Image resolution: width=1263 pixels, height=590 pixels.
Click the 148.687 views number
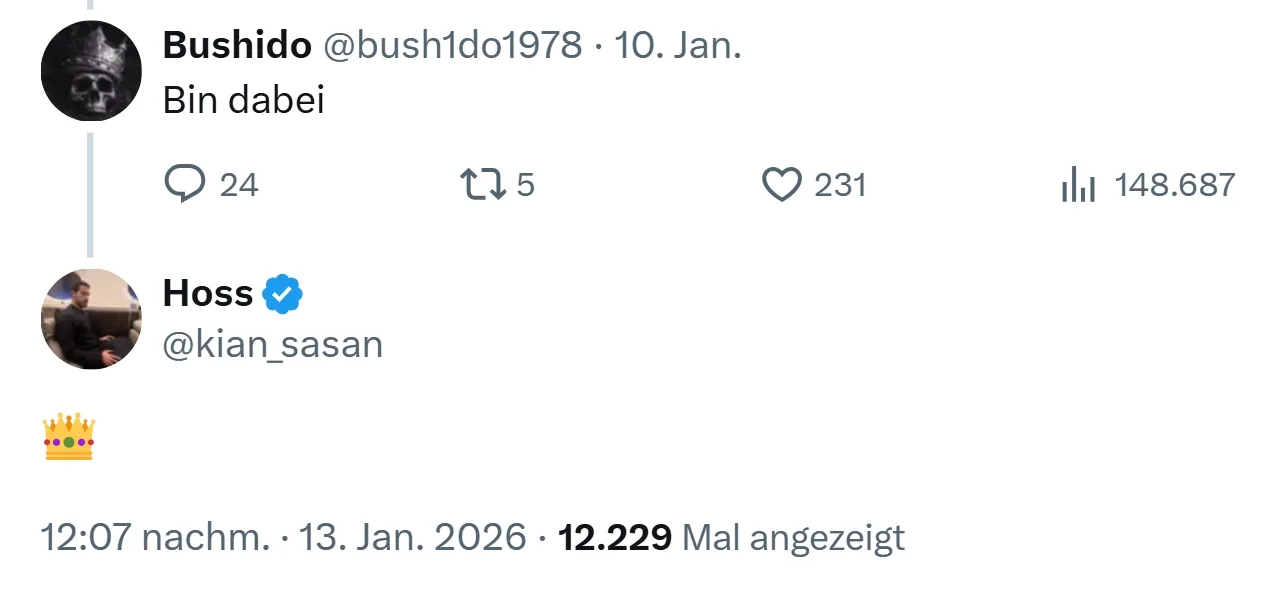[x=1175, y=185]
